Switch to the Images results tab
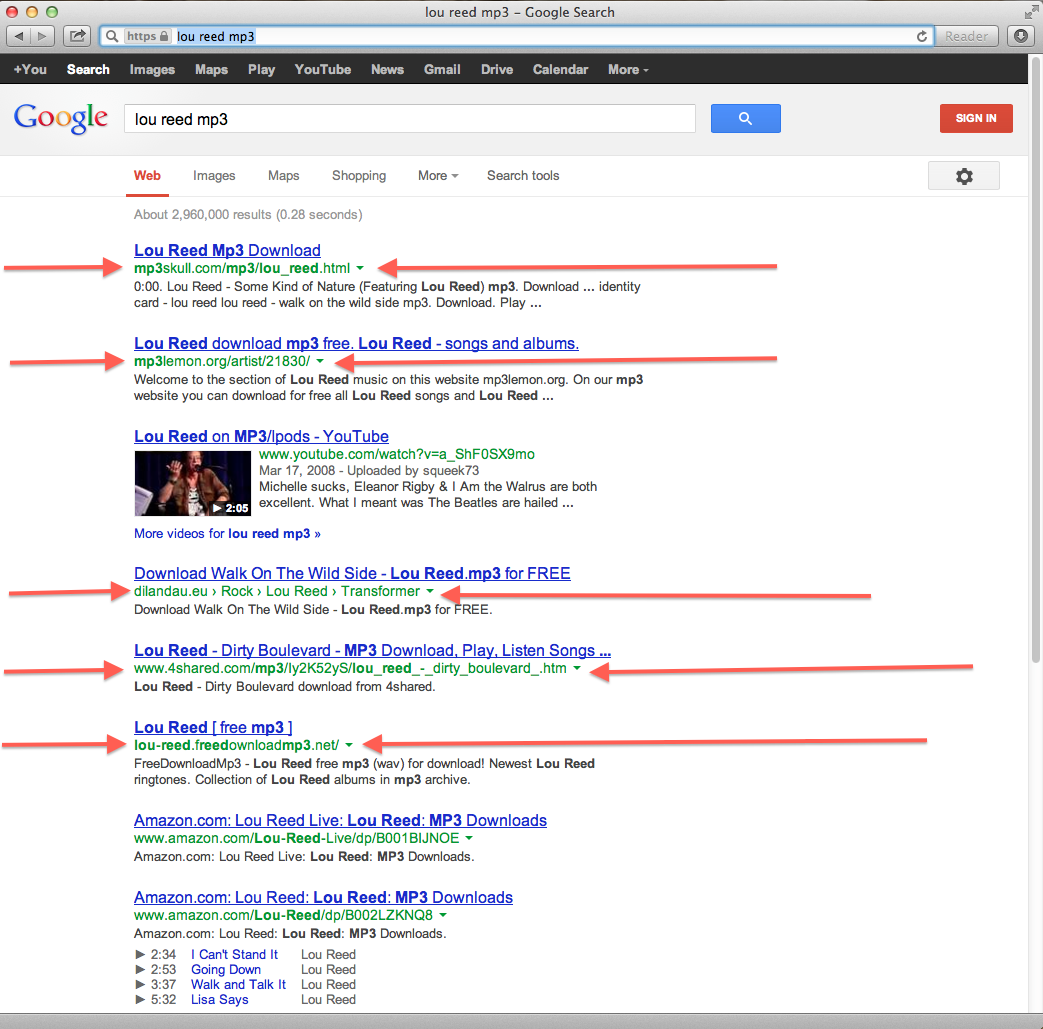 (x=214, y=176)
